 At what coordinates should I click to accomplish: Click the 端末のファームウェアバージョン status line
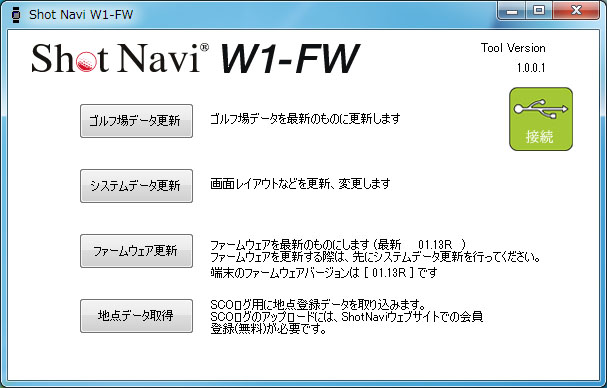[x=324, y=273]
